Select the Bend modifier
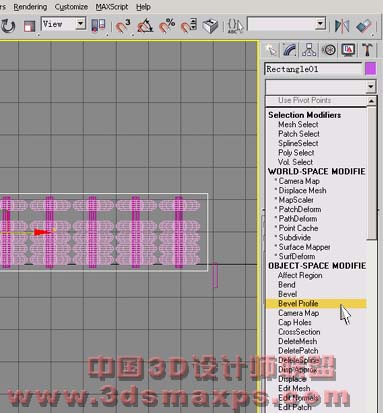Viewport: 383px width, 413px height. click(x=287, y=285)
